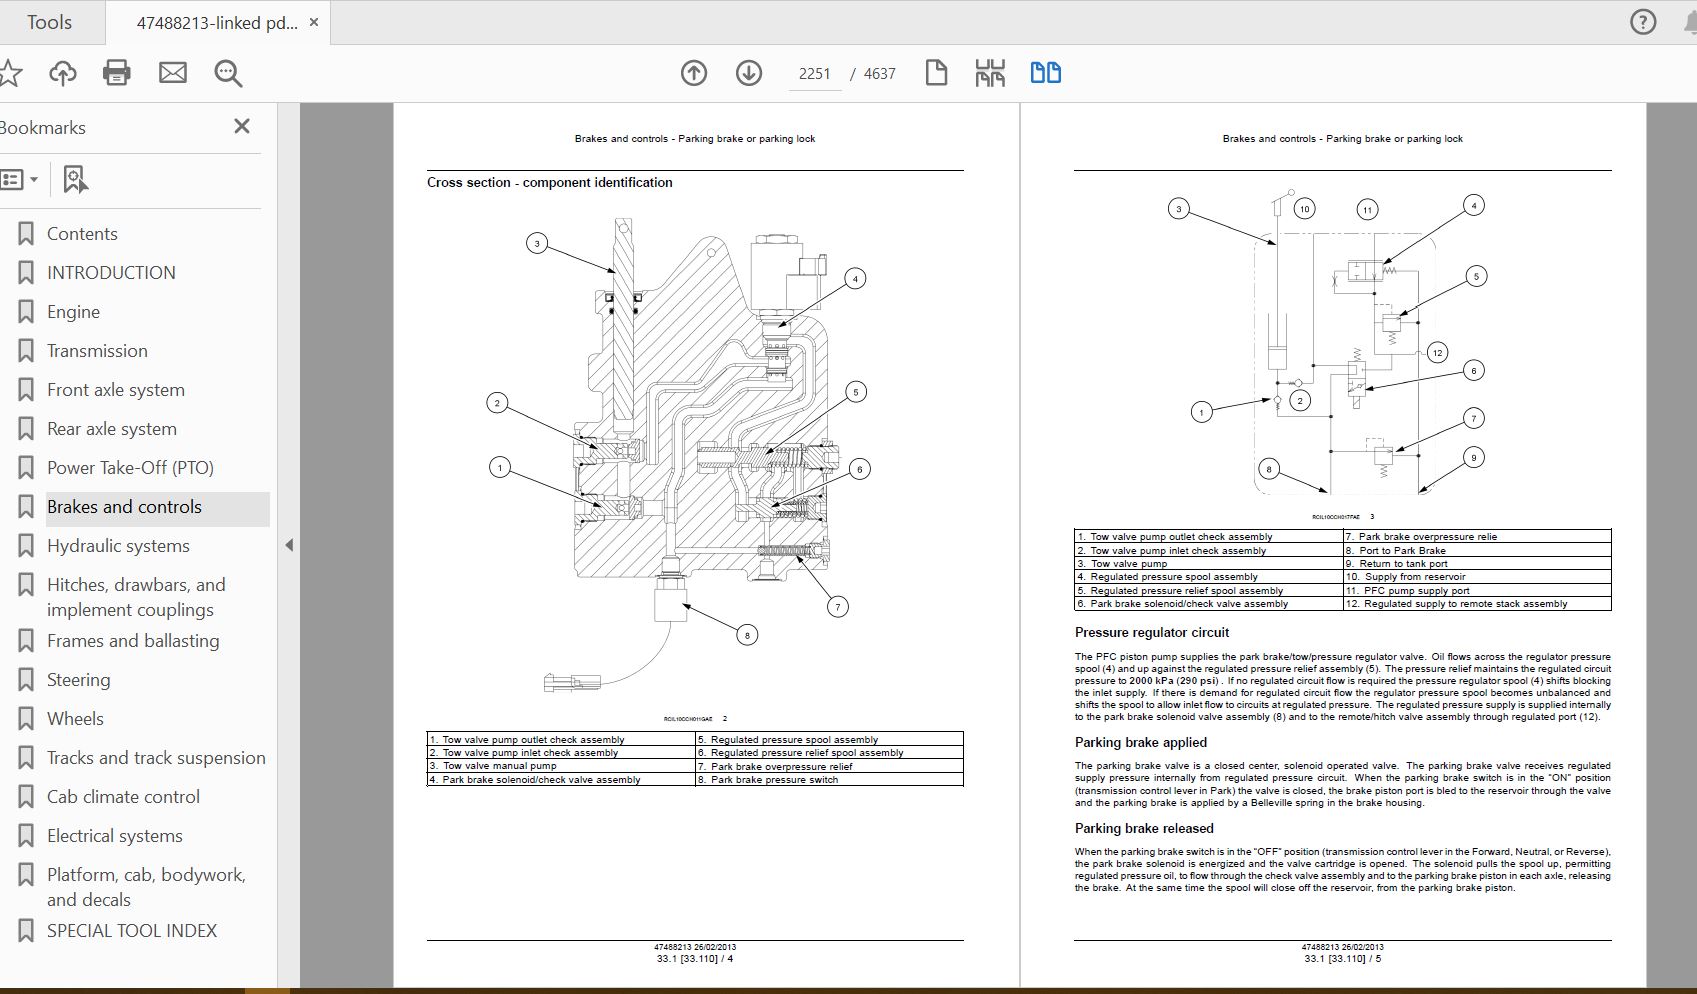The height and width of the screenshot is (994, 1697).
Task: Click the page number input field
Action: pyautogui.click(x=814, y=74)
